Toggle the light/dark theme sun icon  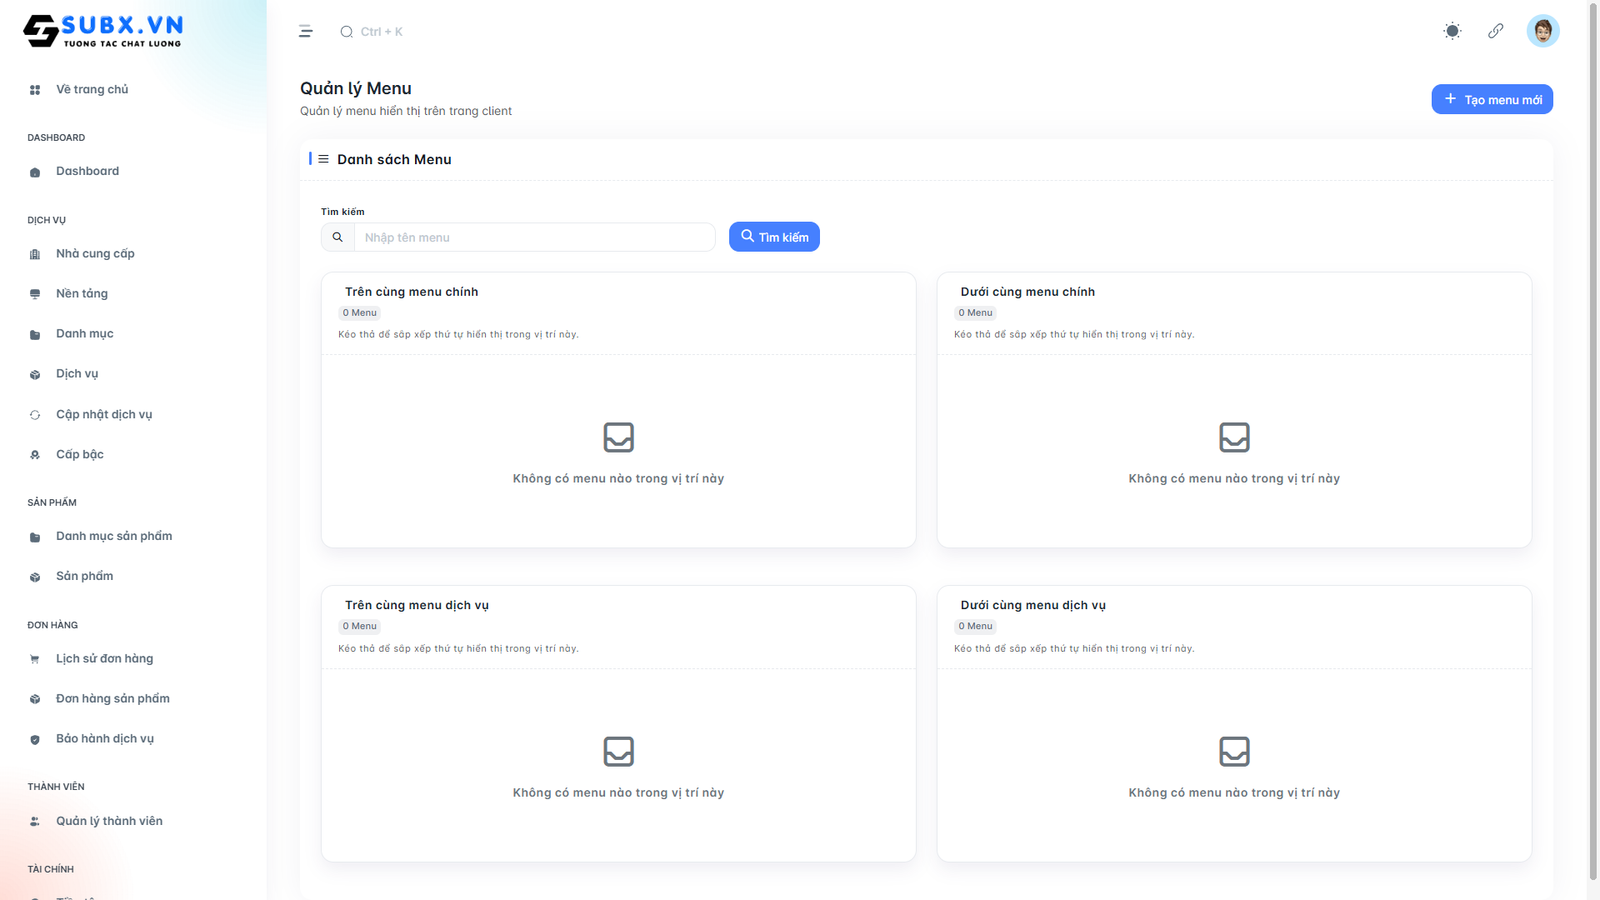pos(1452,31)
